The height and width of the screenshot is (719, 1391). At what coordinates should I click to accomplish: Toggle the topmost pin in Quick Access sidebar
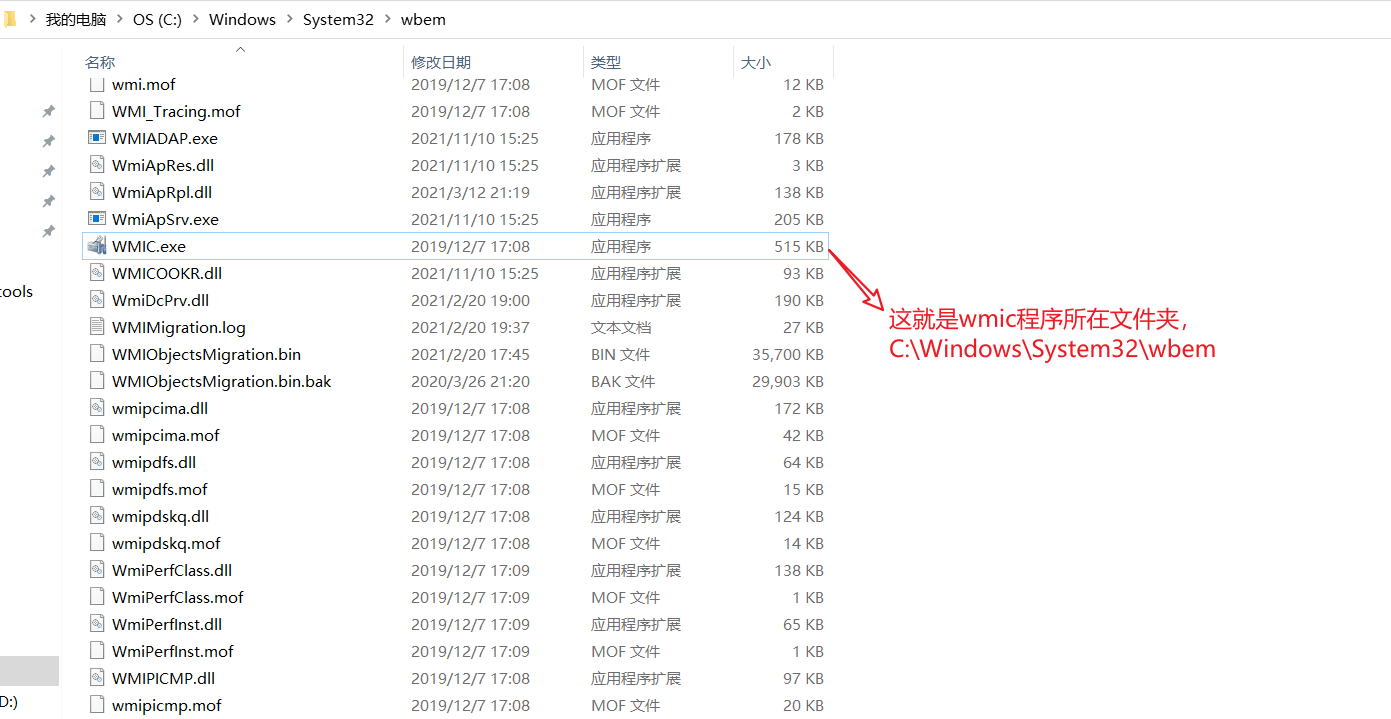(48, 111)
